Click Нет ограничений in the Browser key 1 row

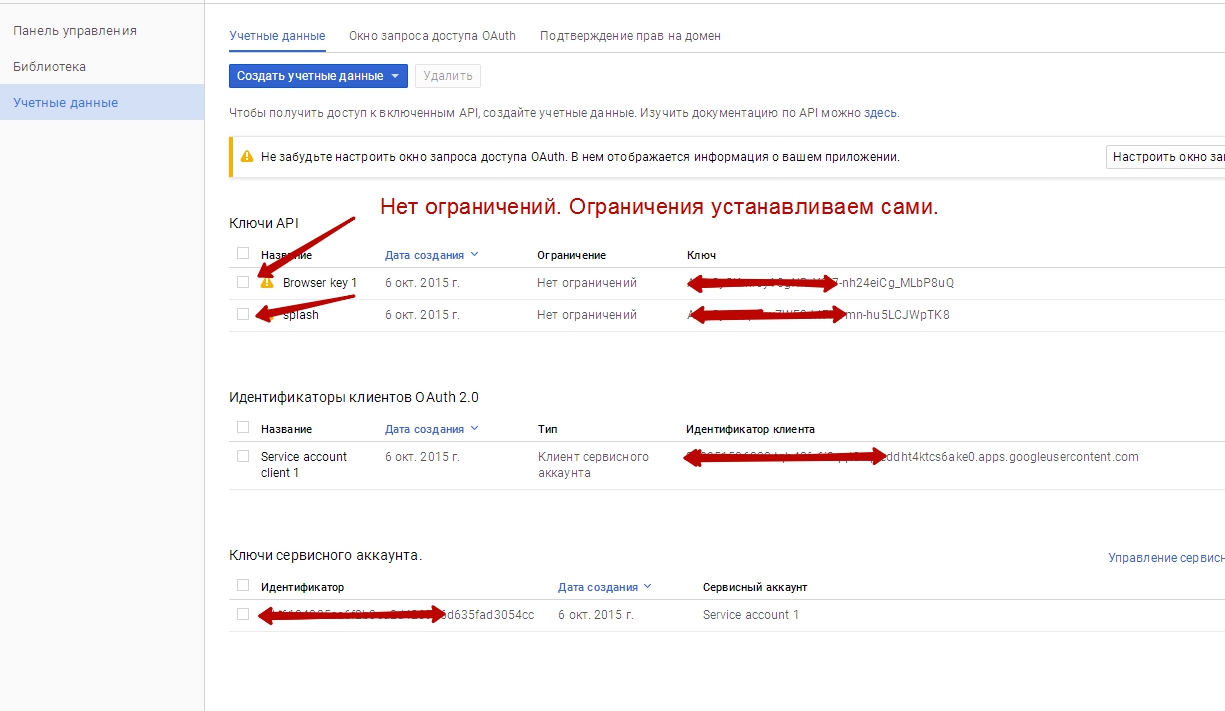tap(587, 283)
